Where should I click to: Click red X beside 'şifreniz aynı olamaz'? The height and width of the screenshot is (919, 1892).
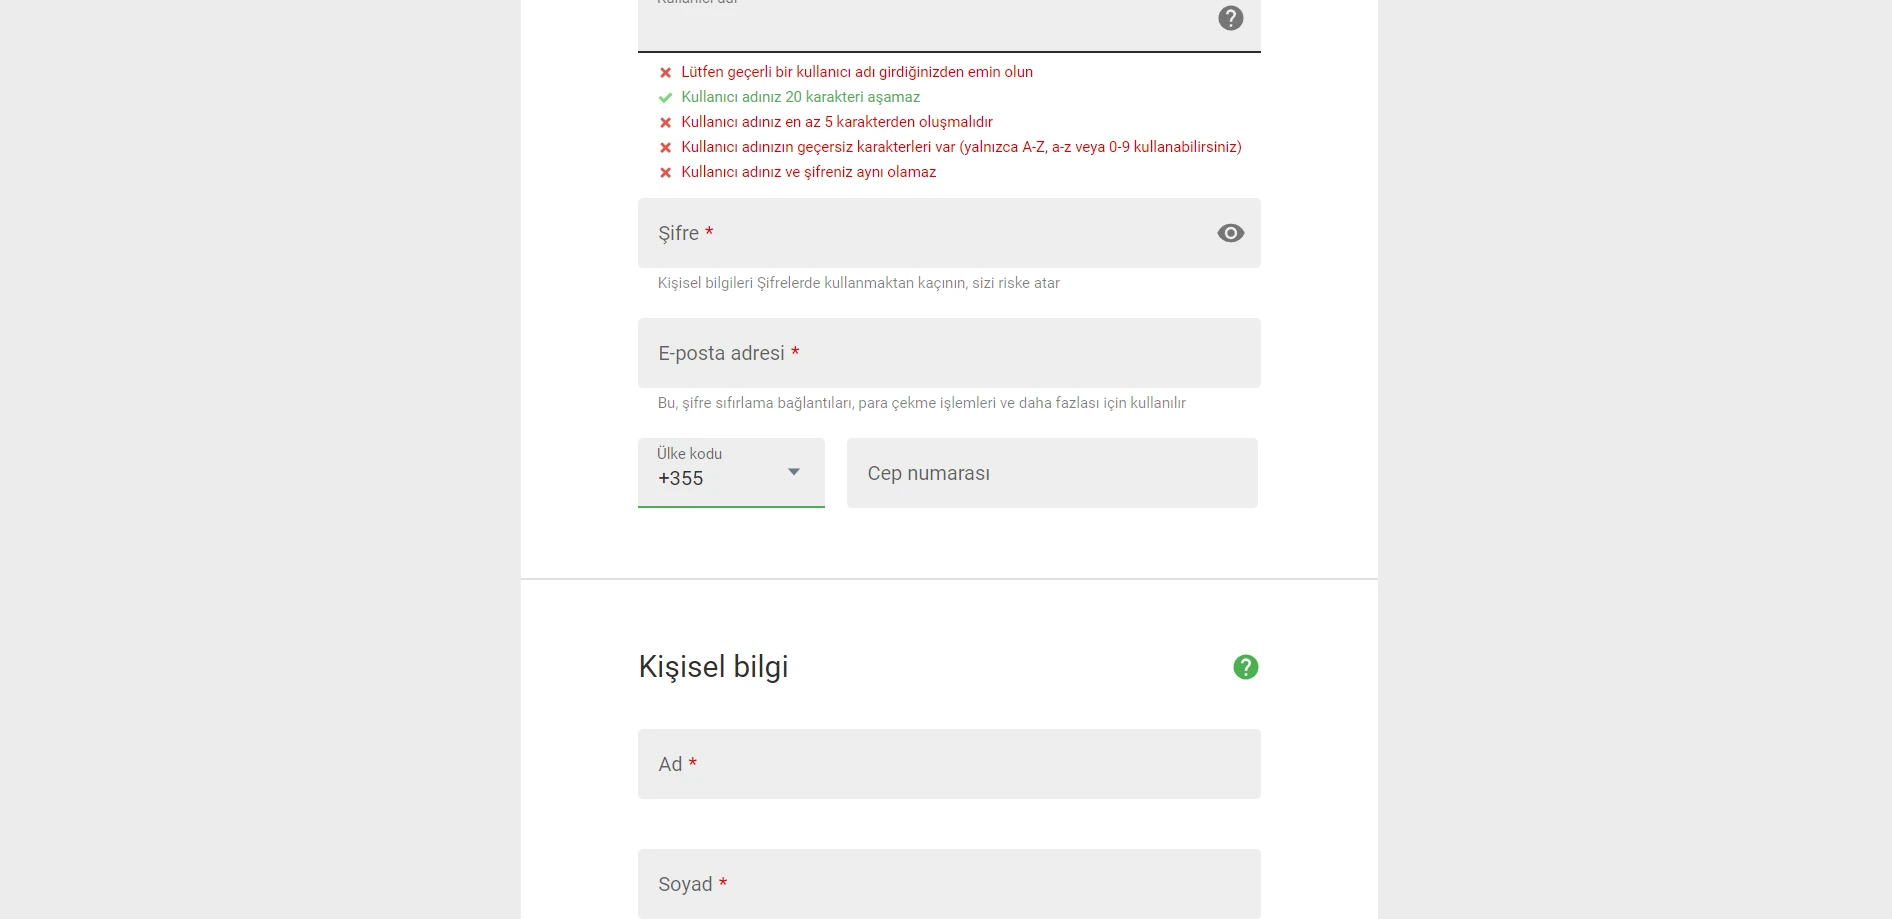[x=665, y=172]
